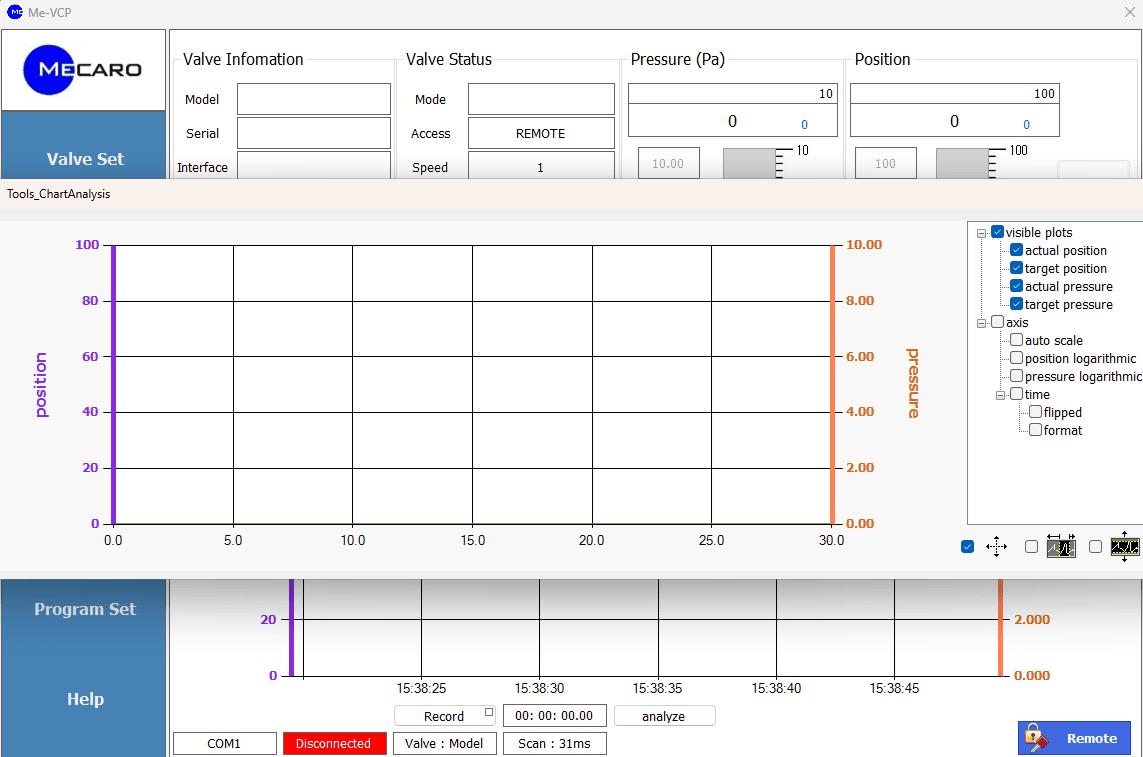
Task: Collapse the time tree node
Action: pos(999,394)
